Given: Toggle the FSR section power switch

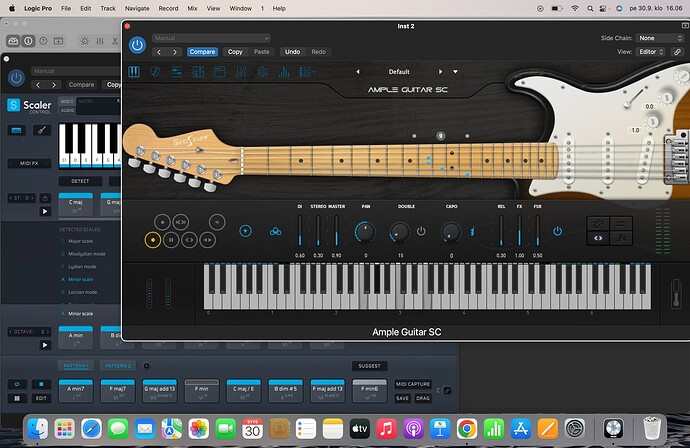Looking at the screenshot, I should (557, 231).
